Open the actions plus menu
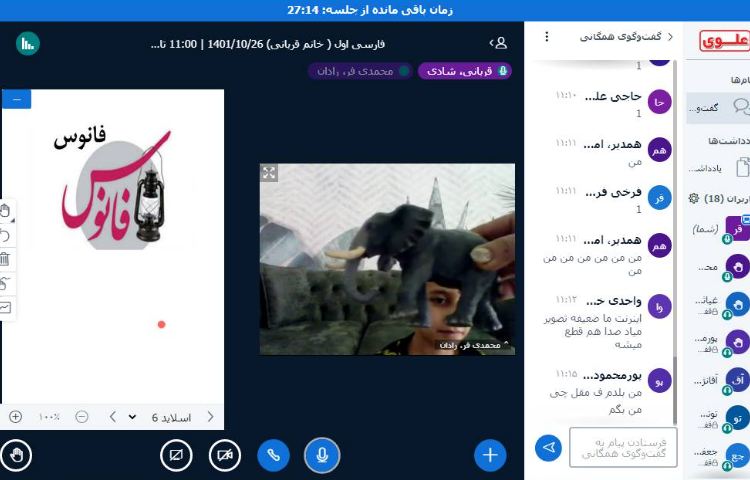 tap(490, 455)
